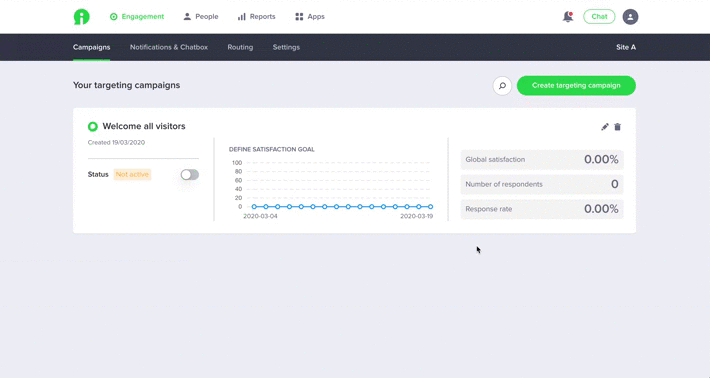Click the last chart data point at 2020-03-19
The height and width of the screenshot is (378, 710).
tap(430, 207)
